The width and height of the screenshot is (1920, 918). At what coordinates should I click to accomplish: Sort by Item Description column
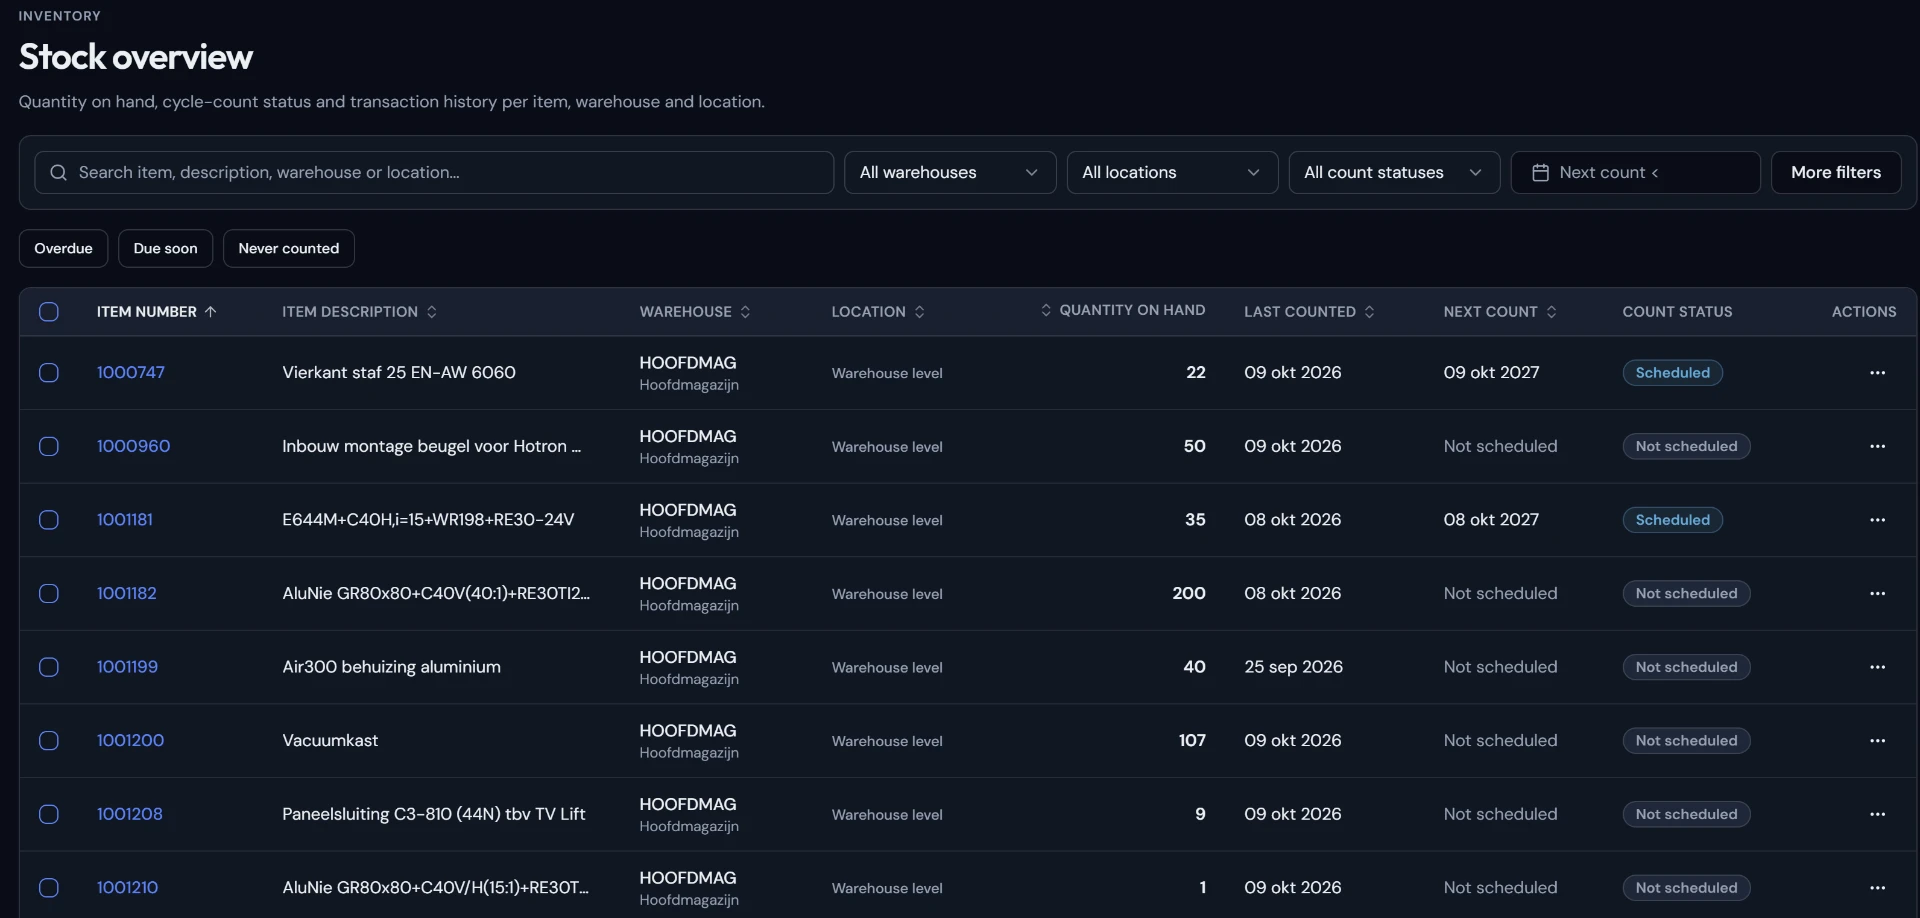[360, 312]
